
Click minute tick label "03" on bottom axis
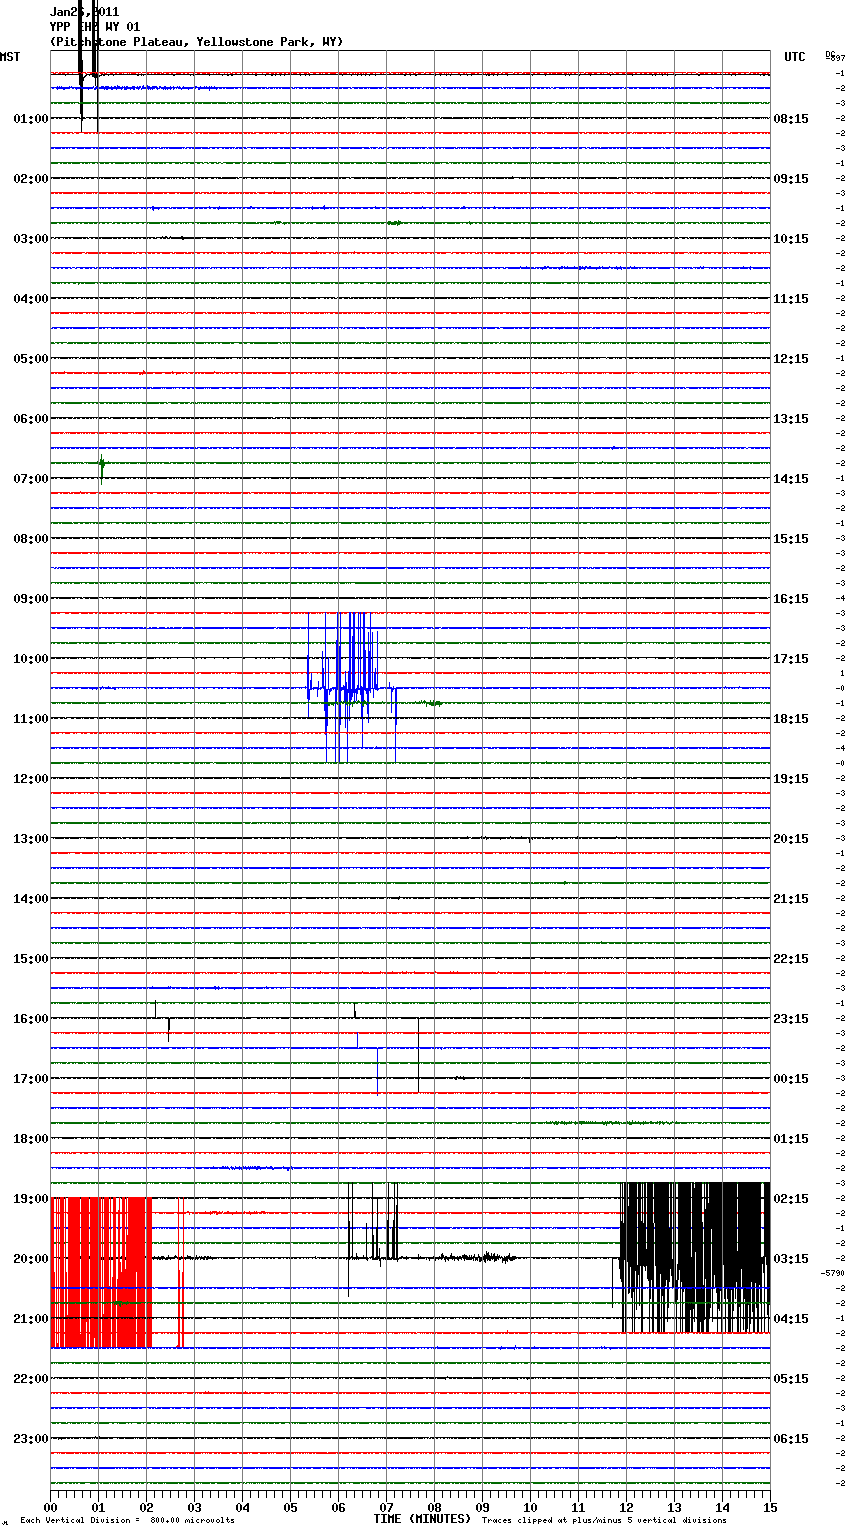[195, 1507]
